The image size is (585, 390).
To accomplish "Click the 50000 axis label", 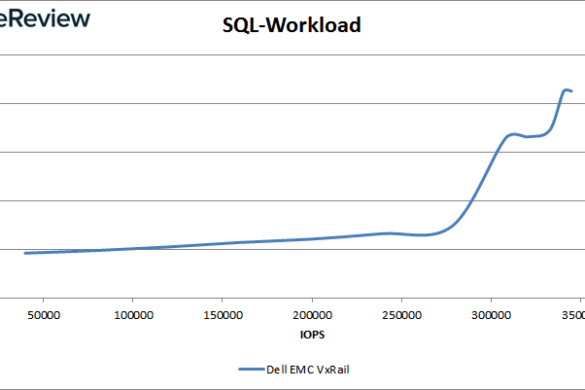I will coord(44,315).
